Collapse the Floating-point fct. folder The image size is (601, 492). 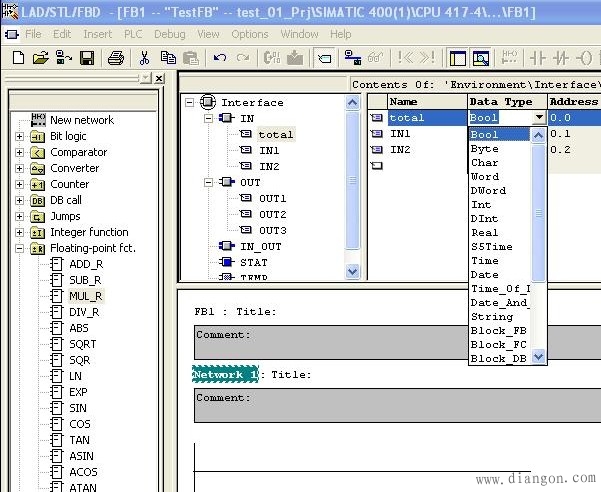tap(20, 248)
